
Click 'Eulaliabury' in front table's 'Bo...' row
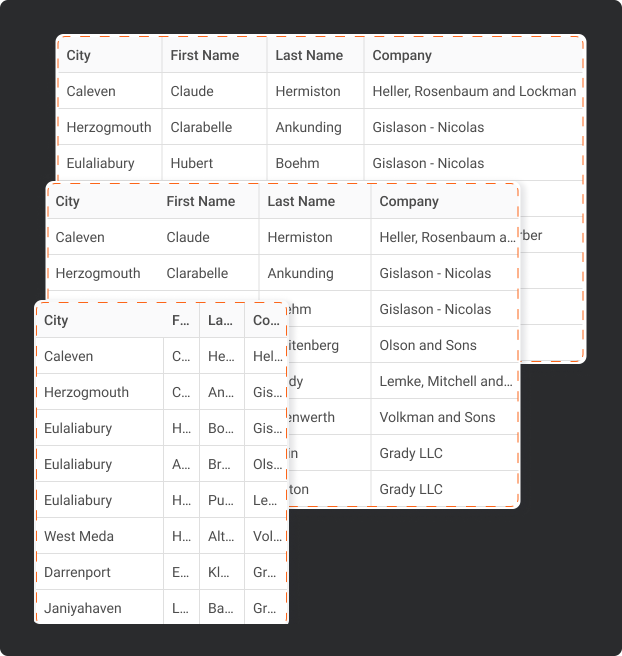point(78,428)
